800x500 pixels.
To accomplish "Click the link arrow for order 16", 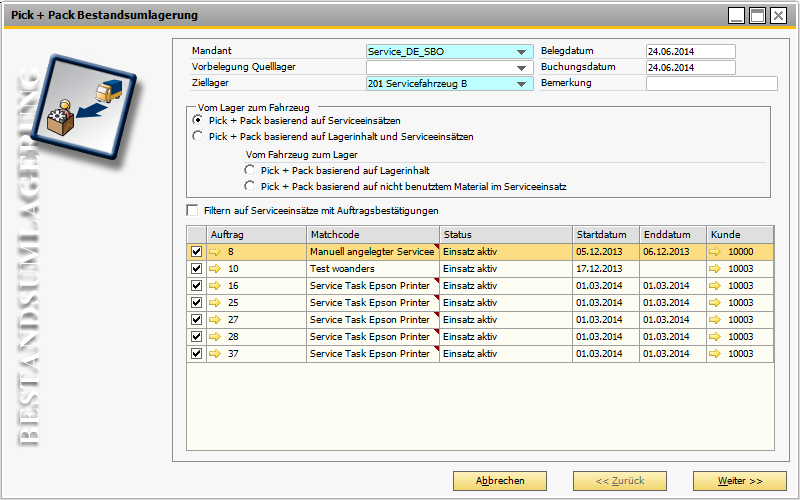I will coord(215,286).
